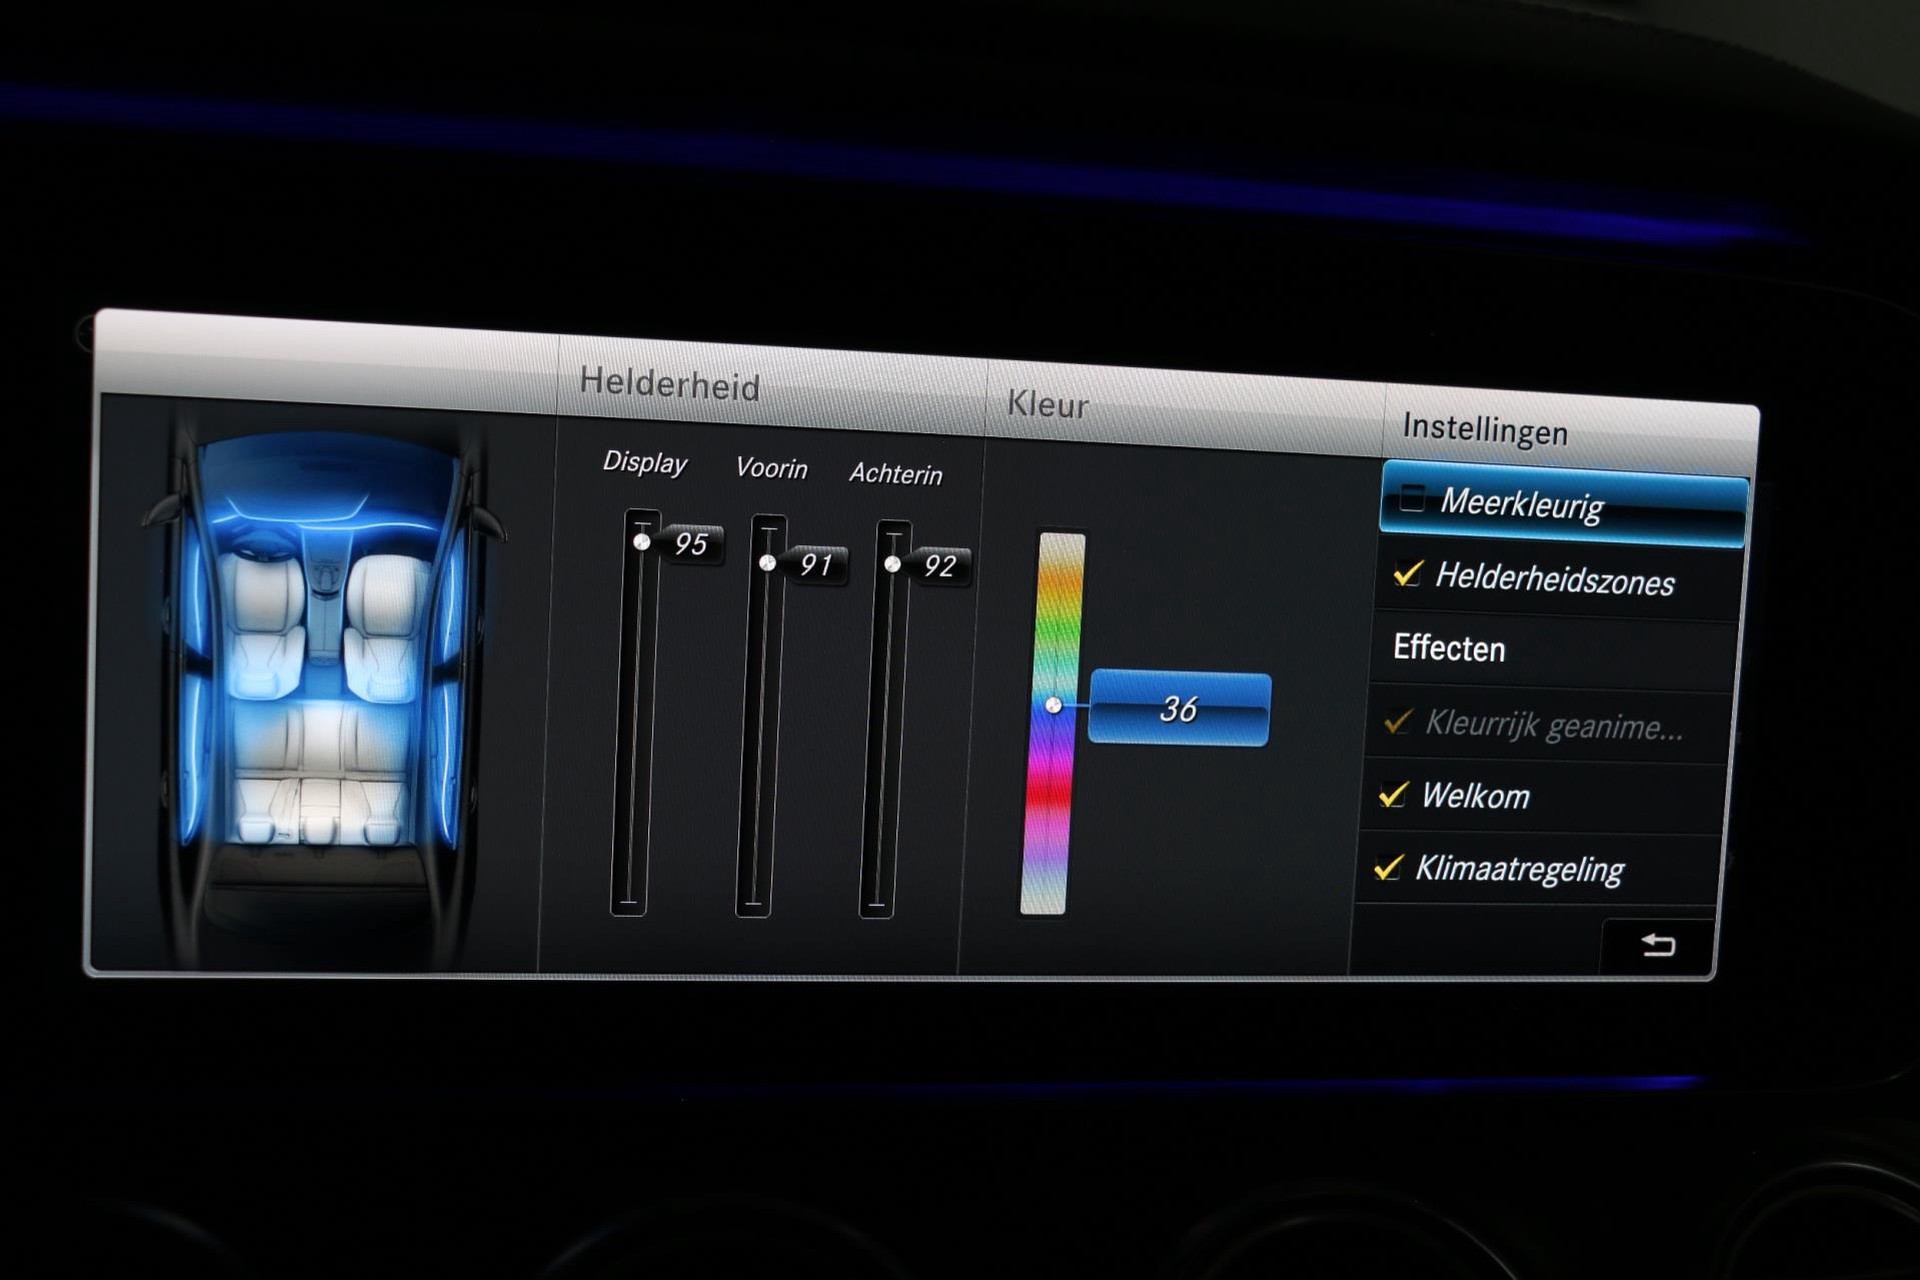The width and height of the screenshot is (1920, 1280).
Task: Click the blue color value 36 label
Action: pyautogui.click(x=1179, y=709)
